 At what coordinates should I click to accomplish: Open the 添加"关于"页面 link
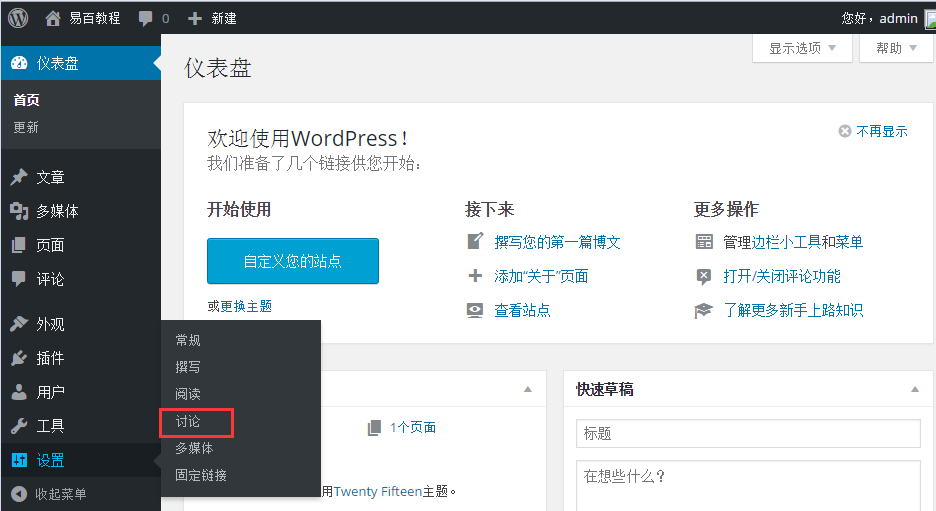click(541, 276)
